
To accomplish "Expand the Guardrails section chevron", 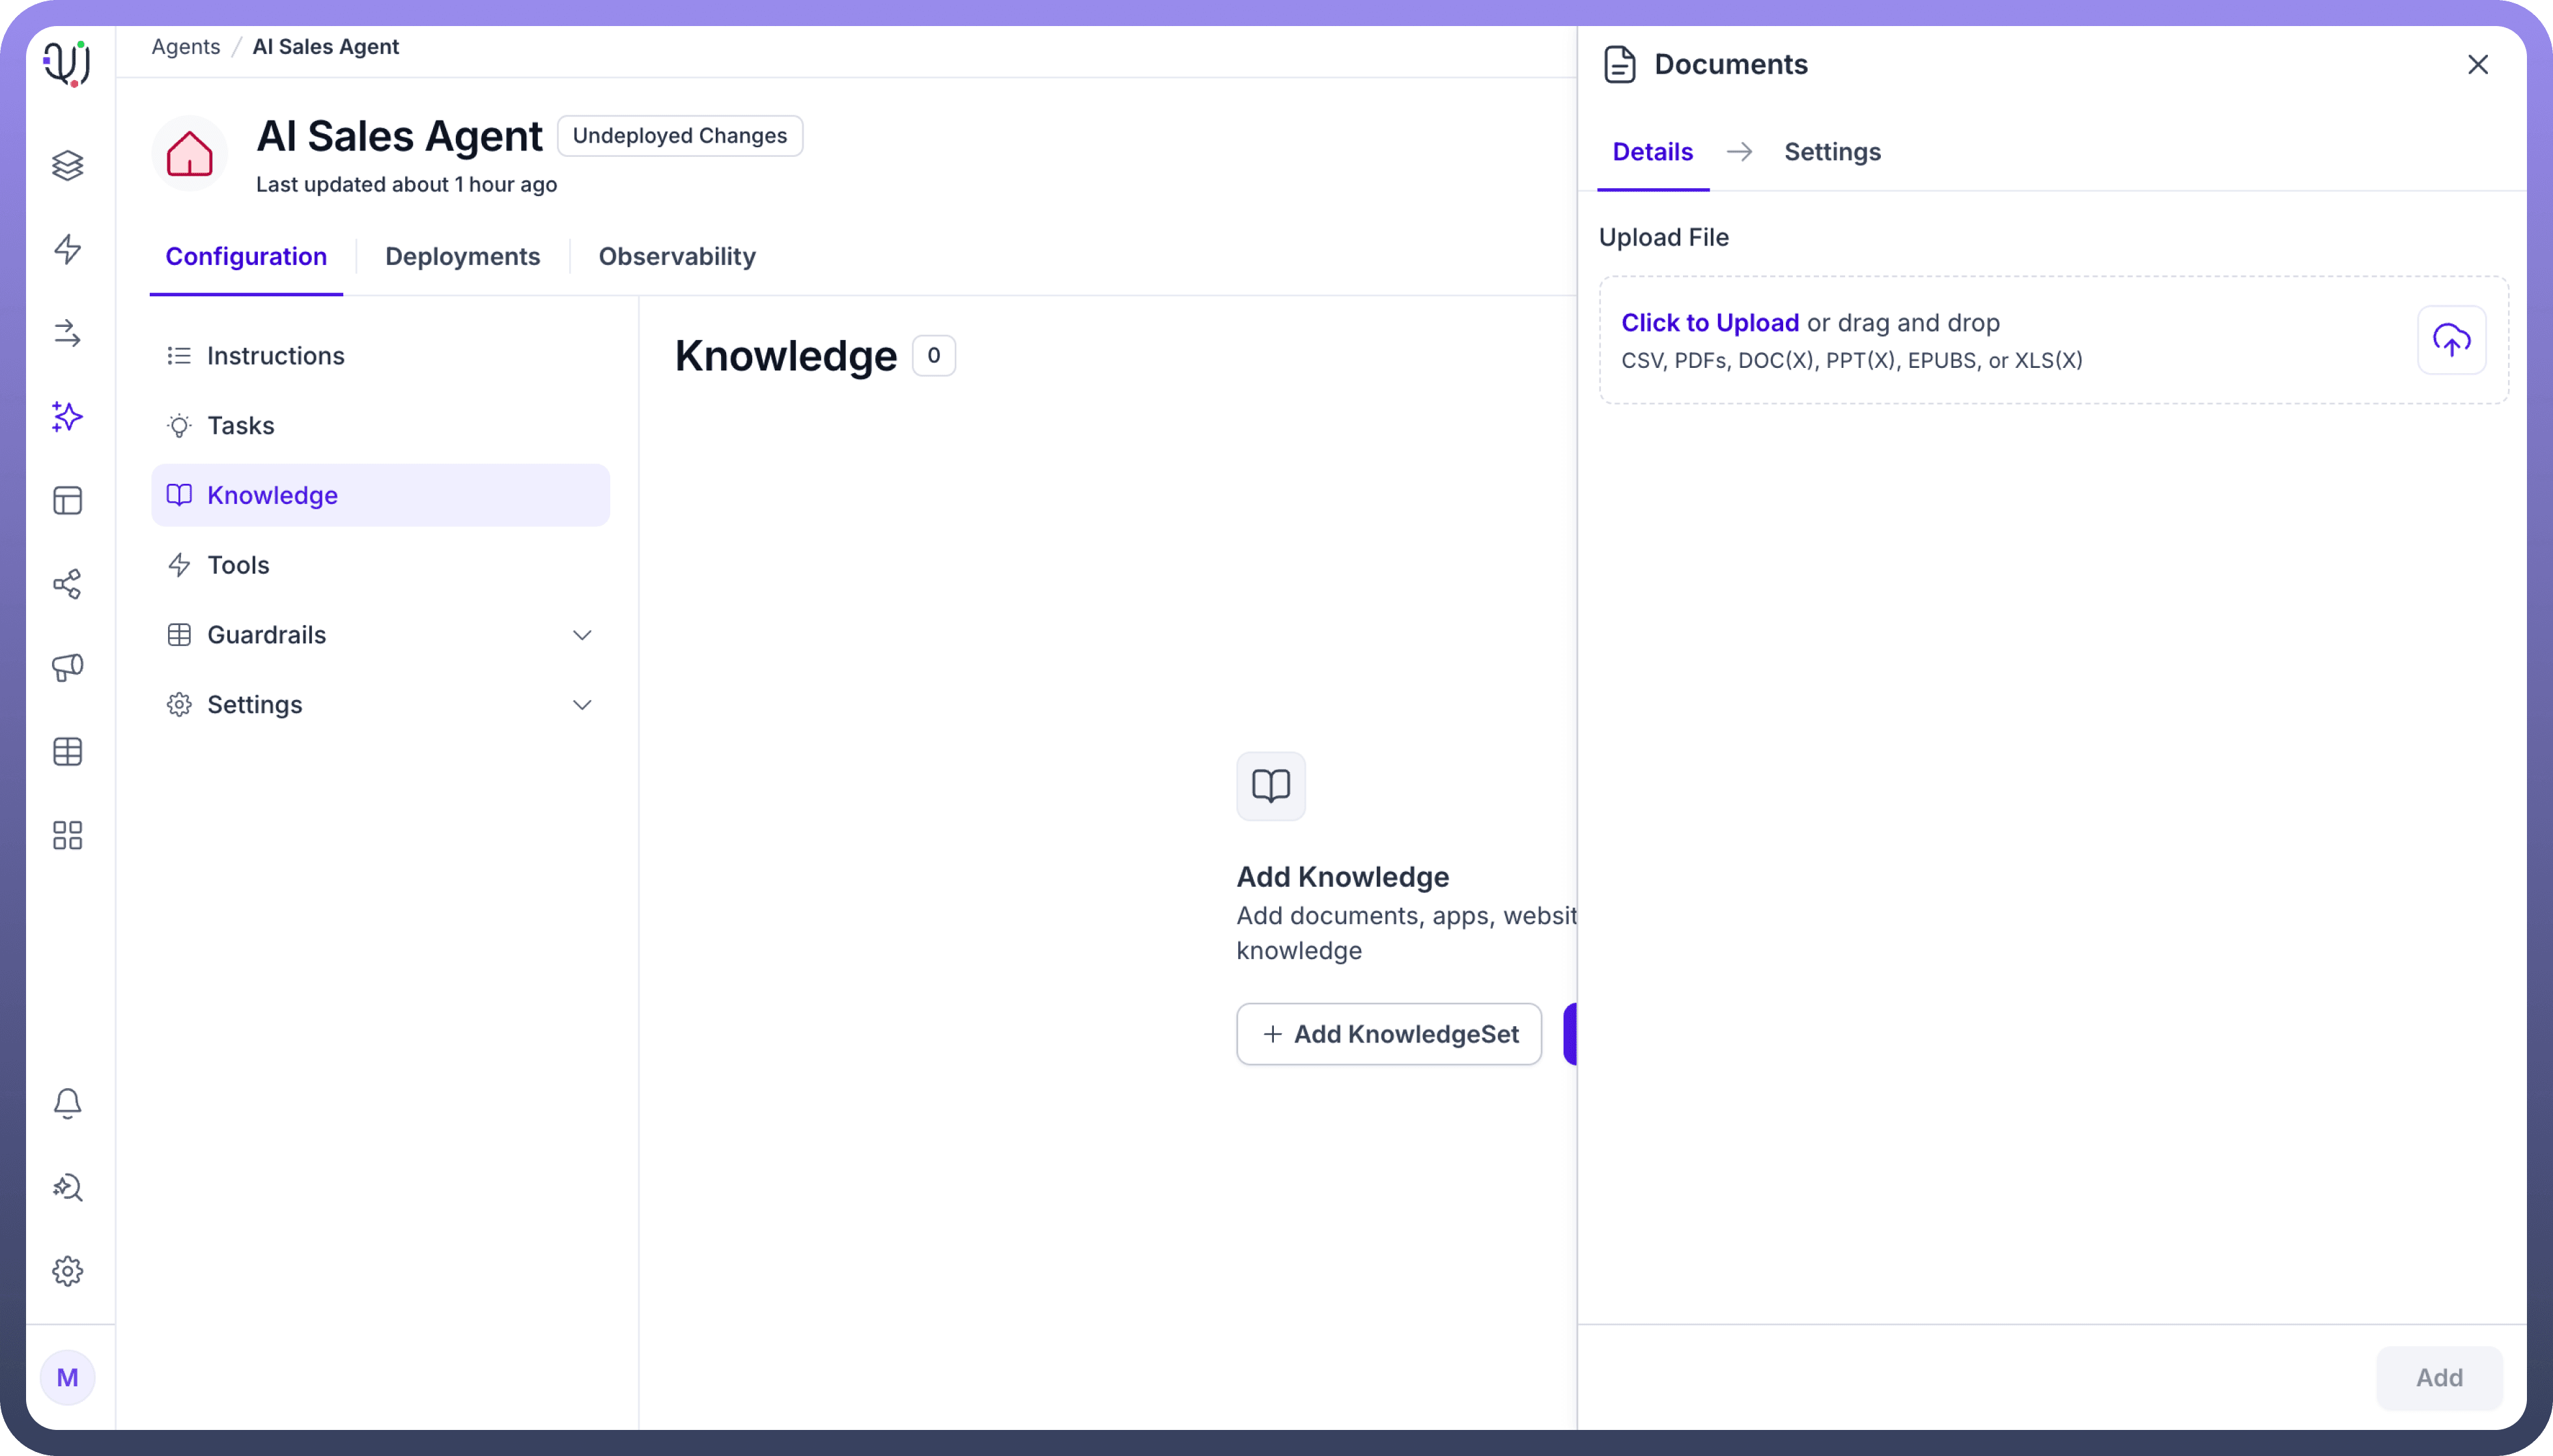I will 582,635.
